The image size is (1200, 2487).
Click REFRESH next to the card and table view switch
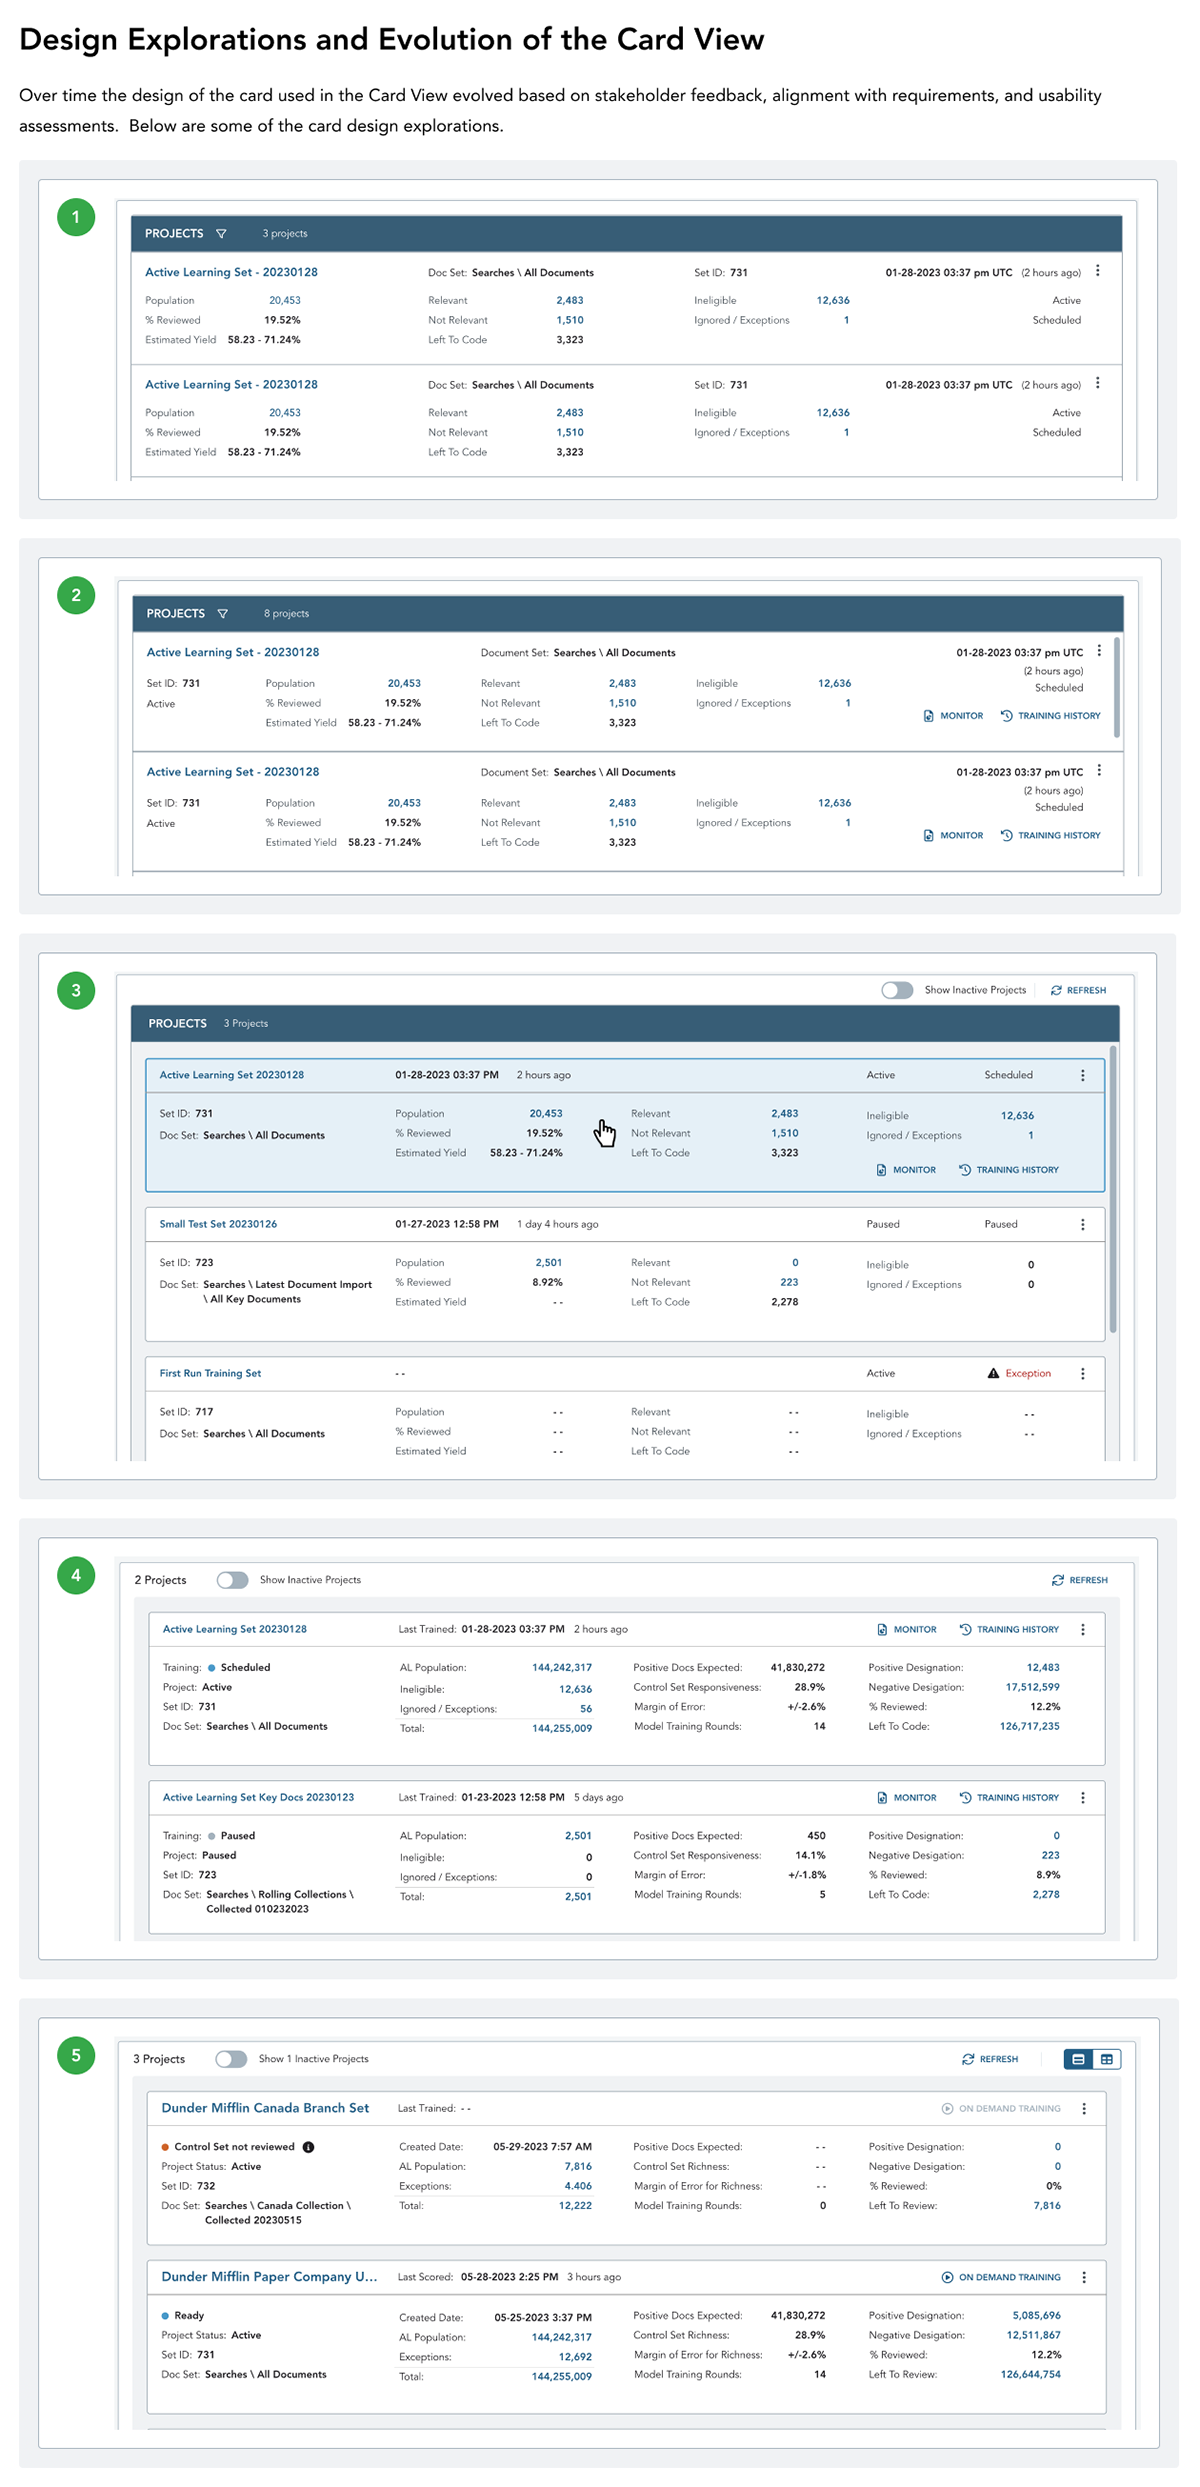990,2059
